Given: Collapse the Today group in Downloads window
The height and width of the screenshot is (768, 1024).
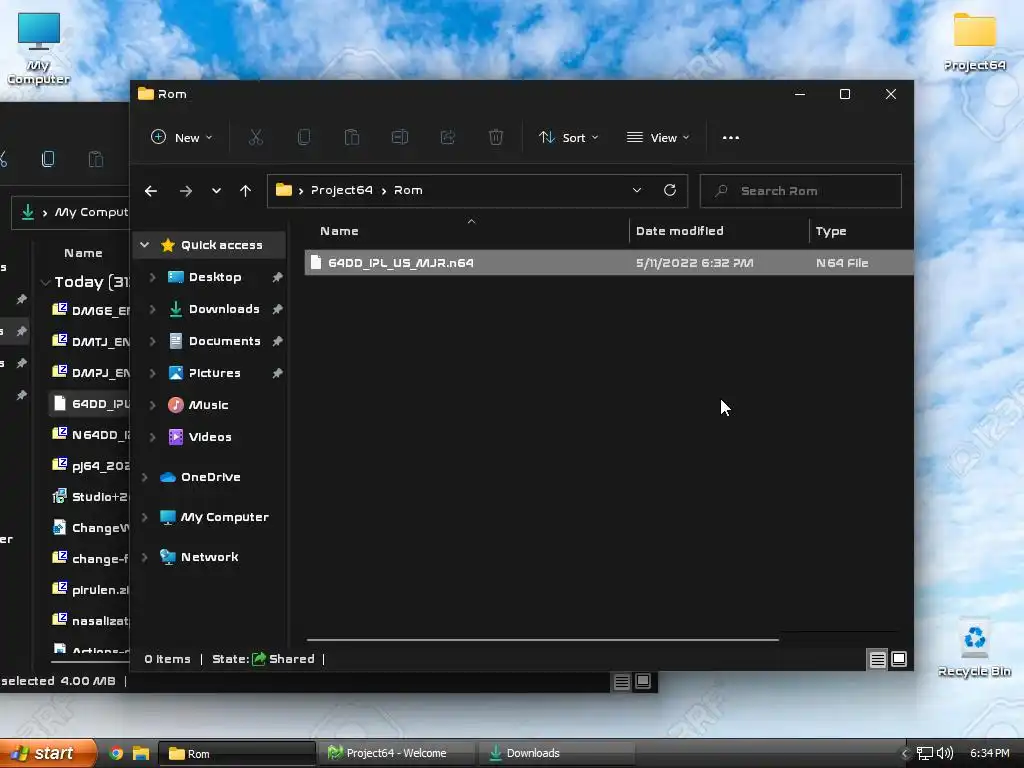Looking at the screenshot, I should [x=45, y=282].
